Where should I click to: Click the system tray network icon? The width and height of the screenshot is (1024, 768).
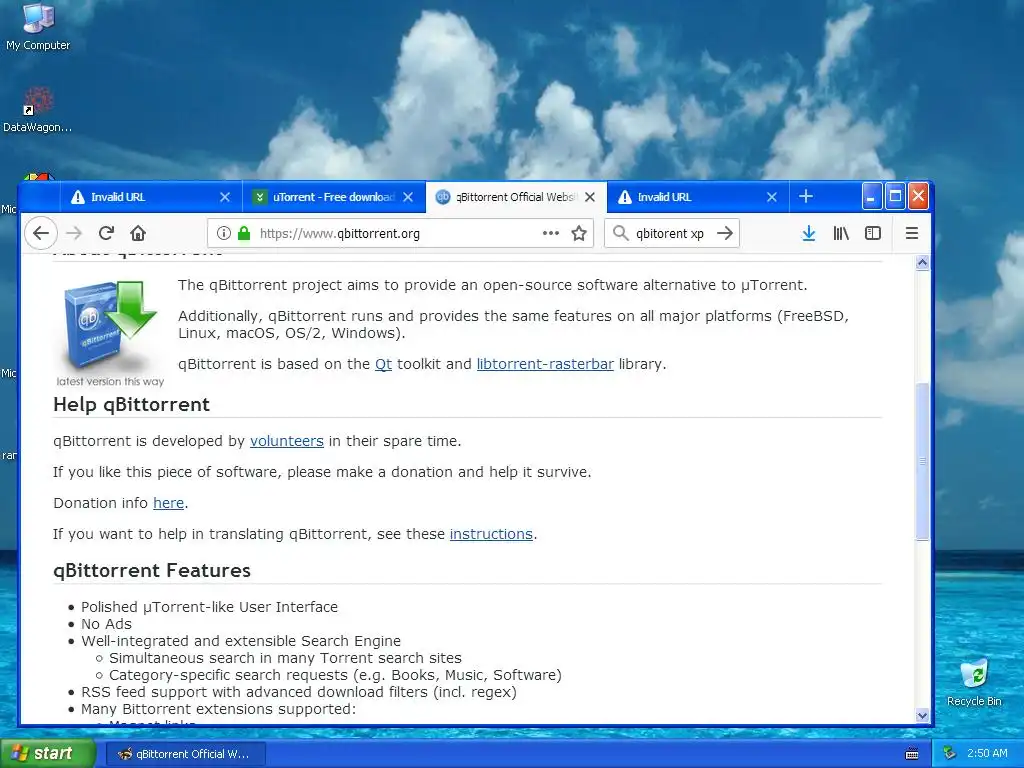click(x=950, y=754)
